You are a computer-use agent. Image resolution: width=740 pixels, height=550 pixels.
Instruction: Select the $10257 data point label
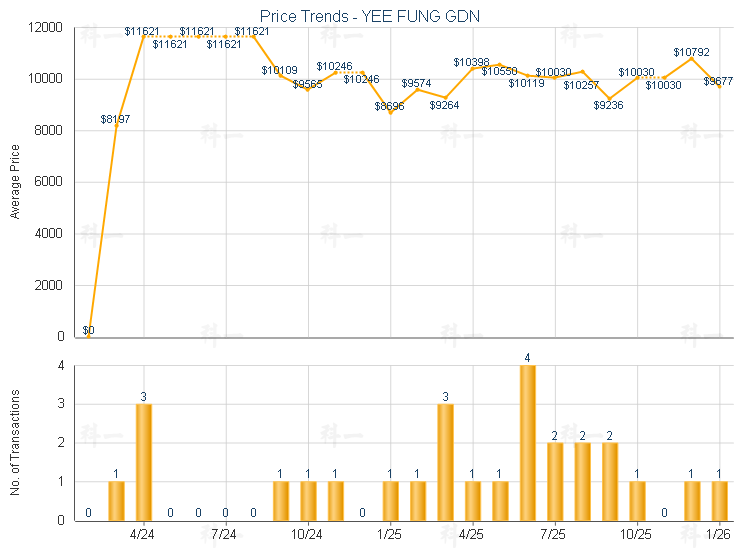pos(581,85)
